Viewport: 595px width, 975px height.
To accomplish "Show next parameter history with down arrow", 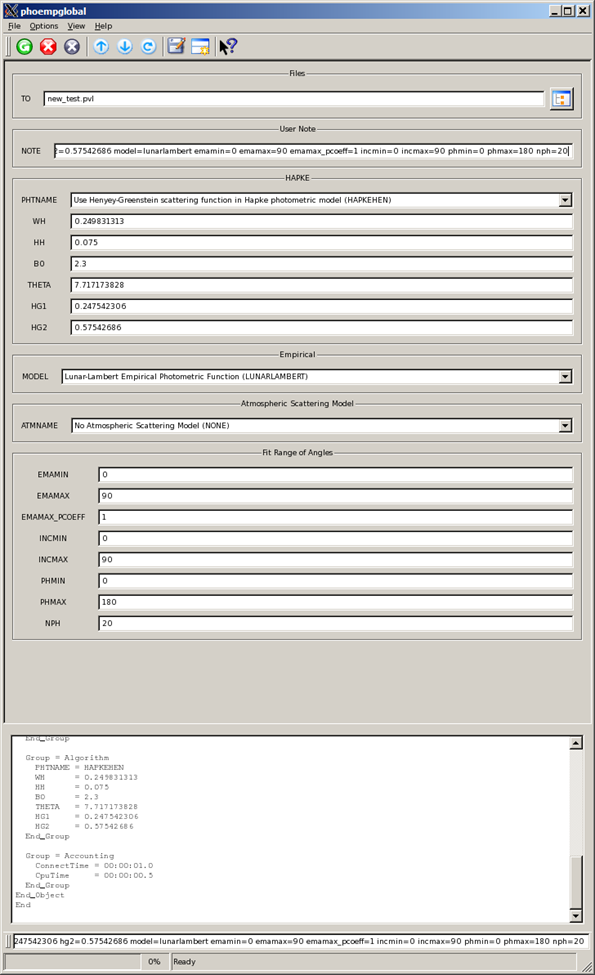I will tap(125, 47).
